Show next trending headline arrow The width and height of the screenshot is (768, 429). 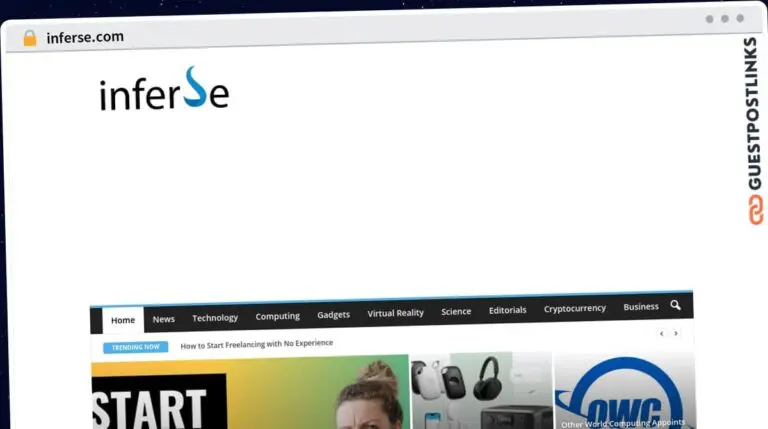click(x=676, y=333)
